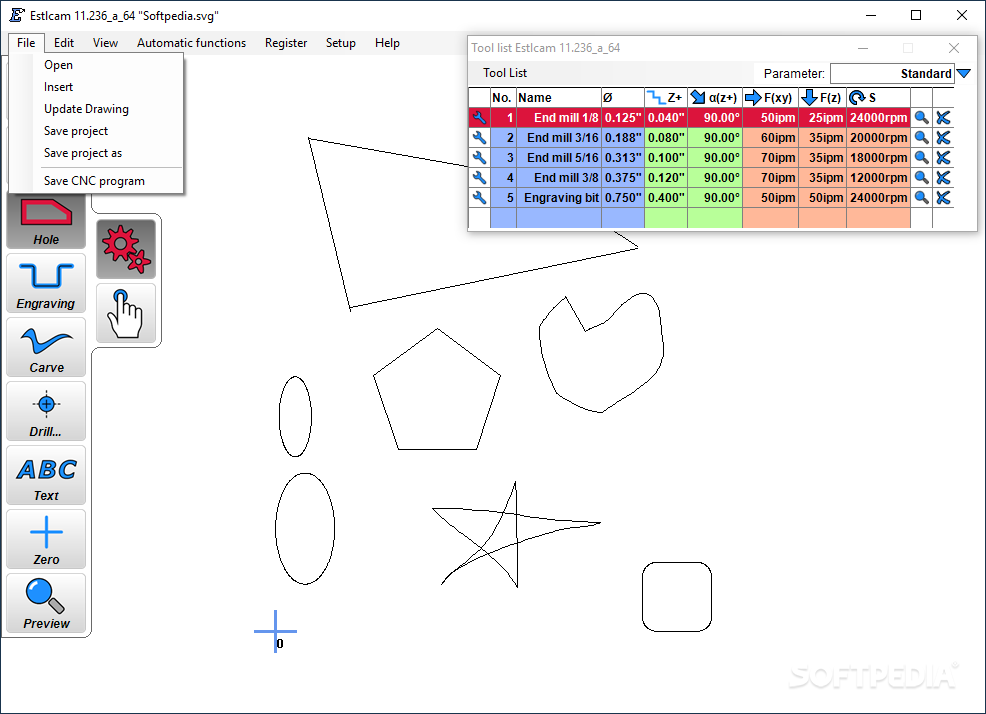Click the Z+ cell 0.400"
This screenshot has width=986, height=714.
click(x=666, y=198)
